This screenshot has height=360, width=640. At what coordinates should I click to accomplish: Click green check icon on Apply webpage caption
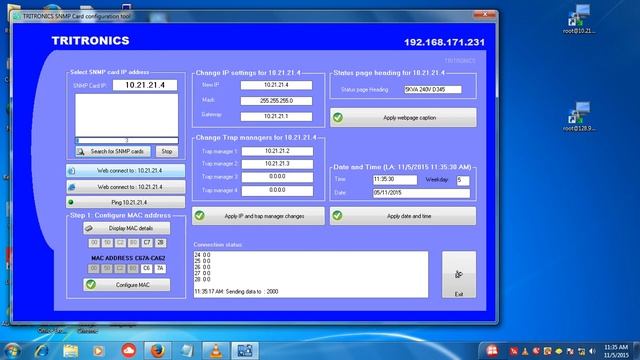click(x=338, y=118)
